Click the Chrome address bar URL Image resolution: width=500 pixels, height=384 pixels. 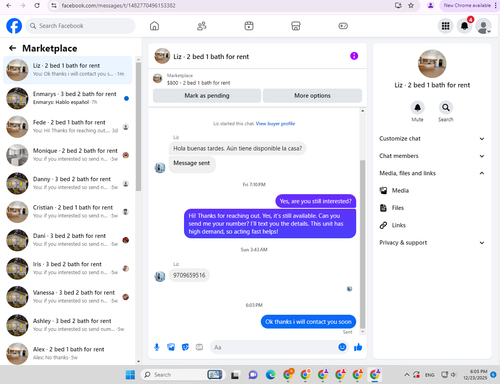tap(118, 5)
